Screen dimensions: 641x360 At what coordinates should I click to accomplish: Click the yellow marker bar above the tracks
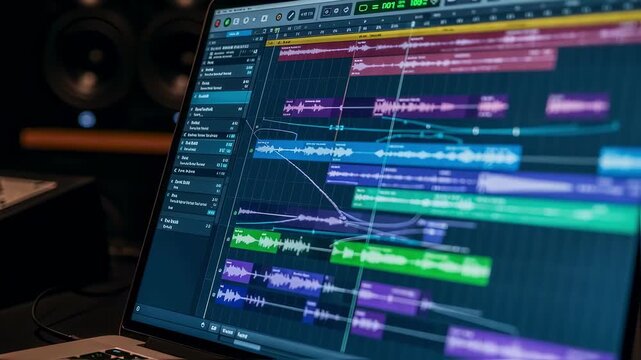point(453,29)
